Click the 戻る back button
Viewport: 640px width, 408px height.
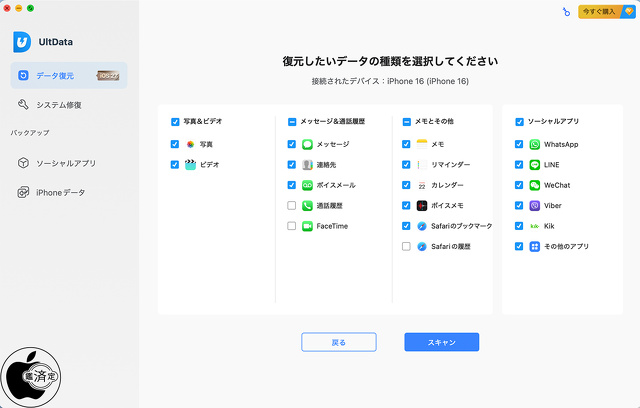[x=339, y=342]
